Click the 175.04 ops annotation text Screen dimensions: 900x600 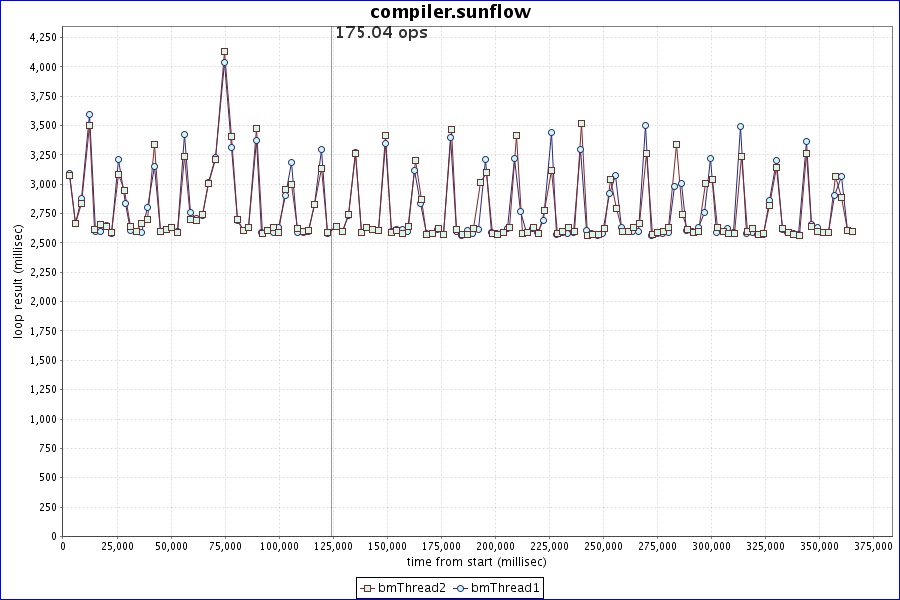(381, 33)
